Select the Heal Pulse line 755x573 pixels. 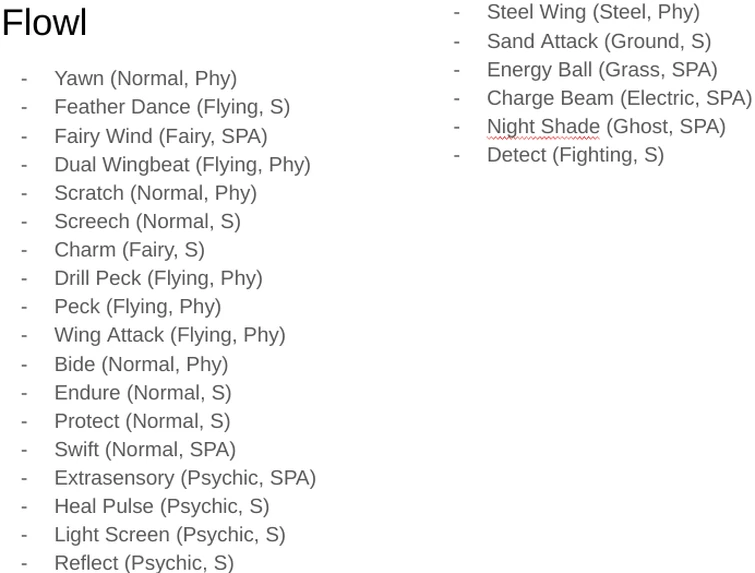[x=161, y=507]
